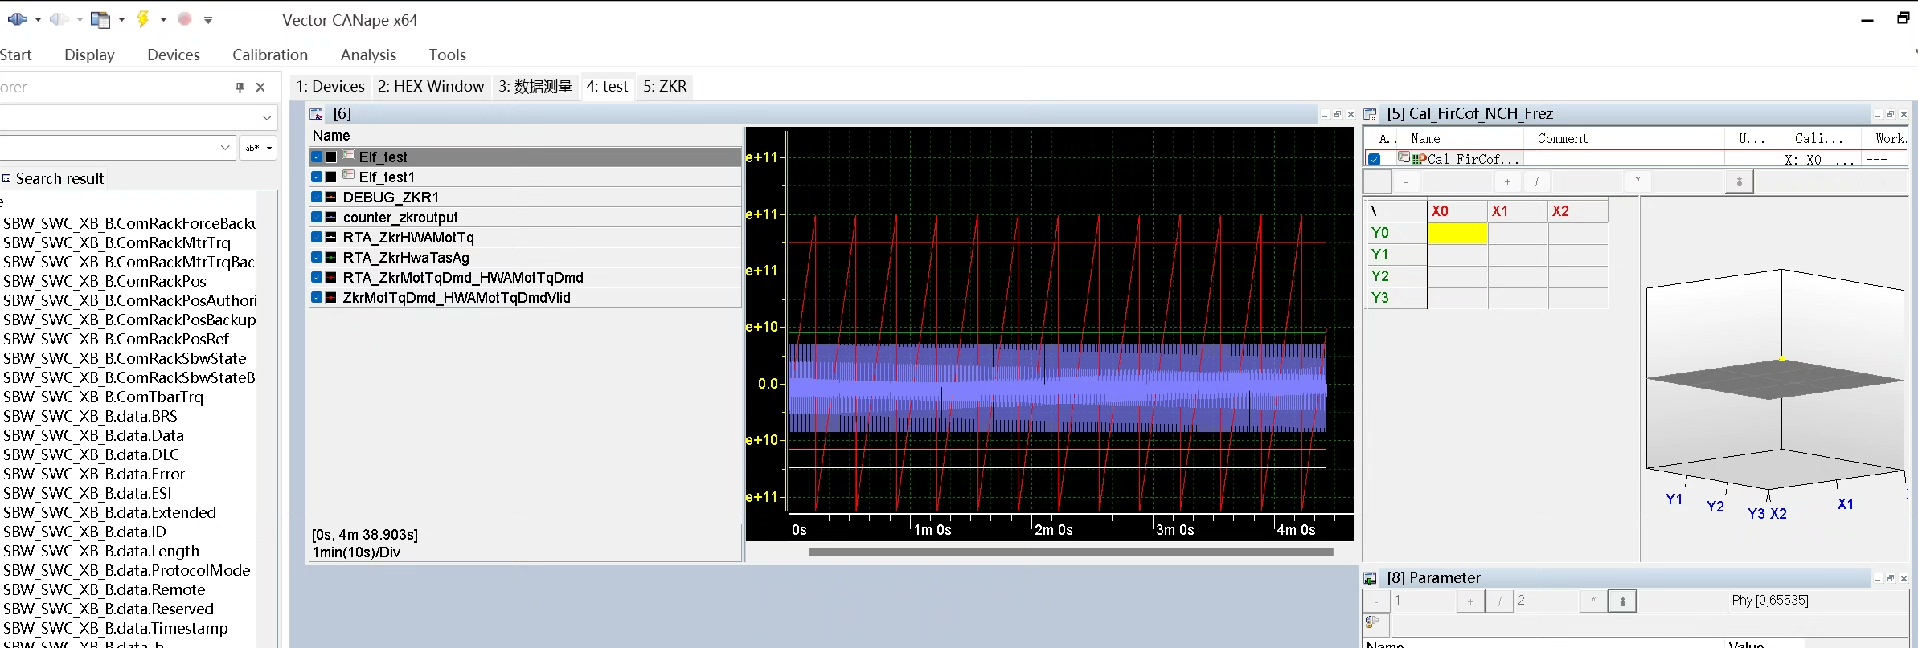Select SBW_SWC_XB_B.ComTbarTrq in search results
Image resolution: width=1918 pixels, height=648 pixels.
[104, 397]
